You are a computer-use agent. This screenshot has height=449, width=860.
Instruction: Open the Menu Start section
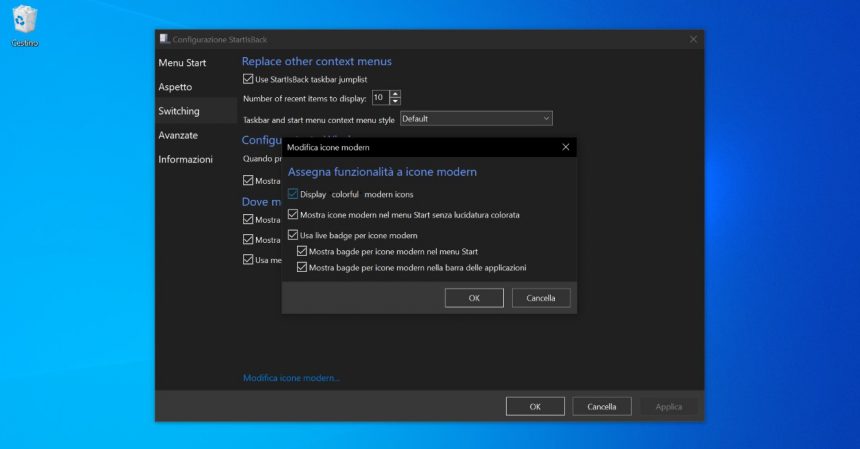182,63
